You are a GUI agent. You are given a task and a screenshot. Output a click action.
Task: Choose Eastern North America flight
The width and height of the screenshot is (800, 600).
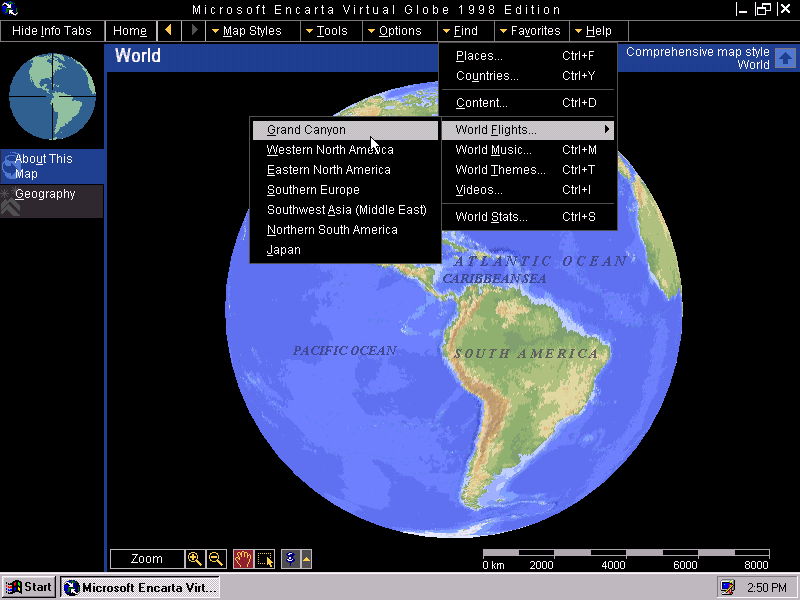(345, 170)
